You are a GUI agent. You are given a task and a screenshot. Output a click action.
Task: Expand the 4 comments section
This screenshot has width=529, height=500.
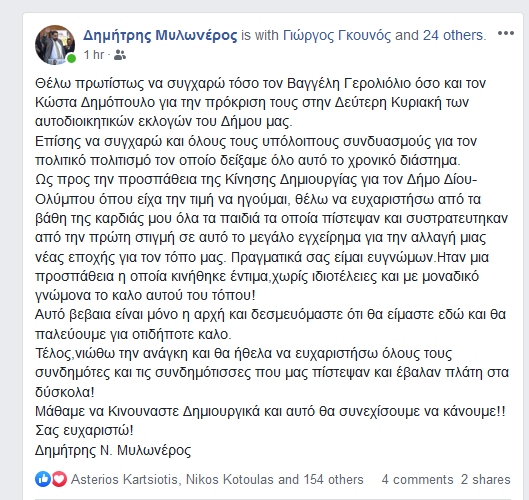pyautogui.click(x=417, y=479)
